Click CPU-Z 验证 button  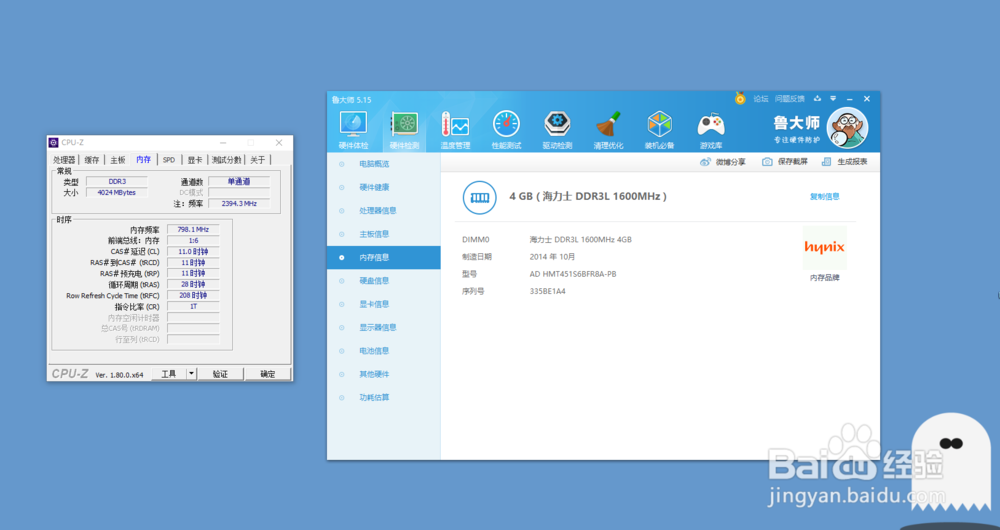point(220,374)
